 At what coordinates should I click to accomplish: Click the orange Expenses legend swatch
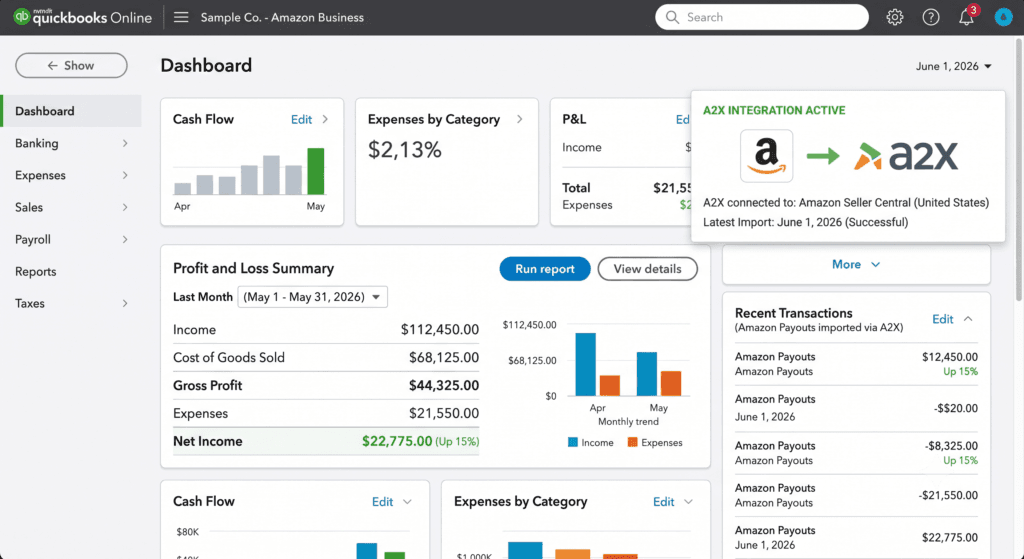632,442
